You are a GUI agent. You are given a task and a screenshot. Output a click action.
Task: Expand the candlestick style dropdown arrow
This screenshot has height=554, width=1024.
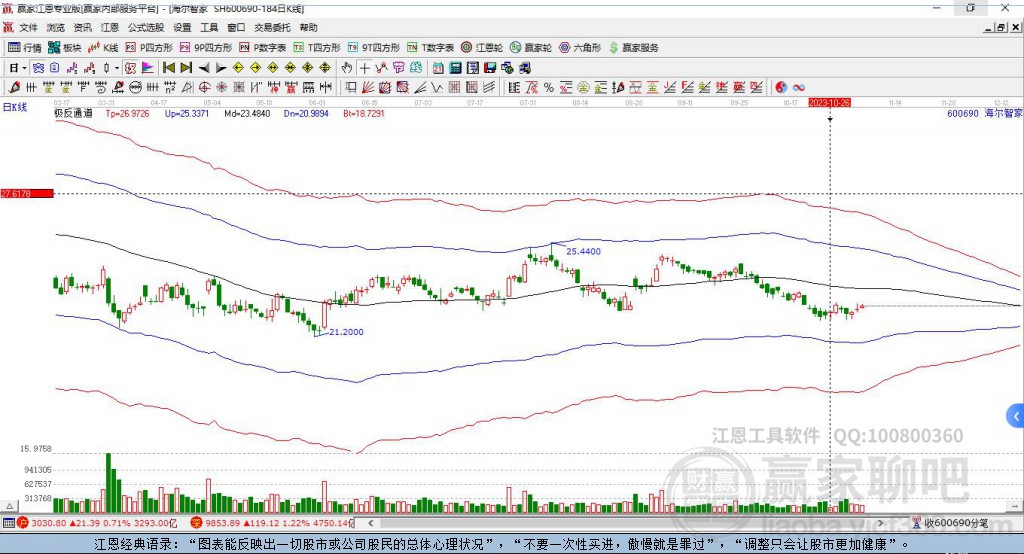(117, 68)
